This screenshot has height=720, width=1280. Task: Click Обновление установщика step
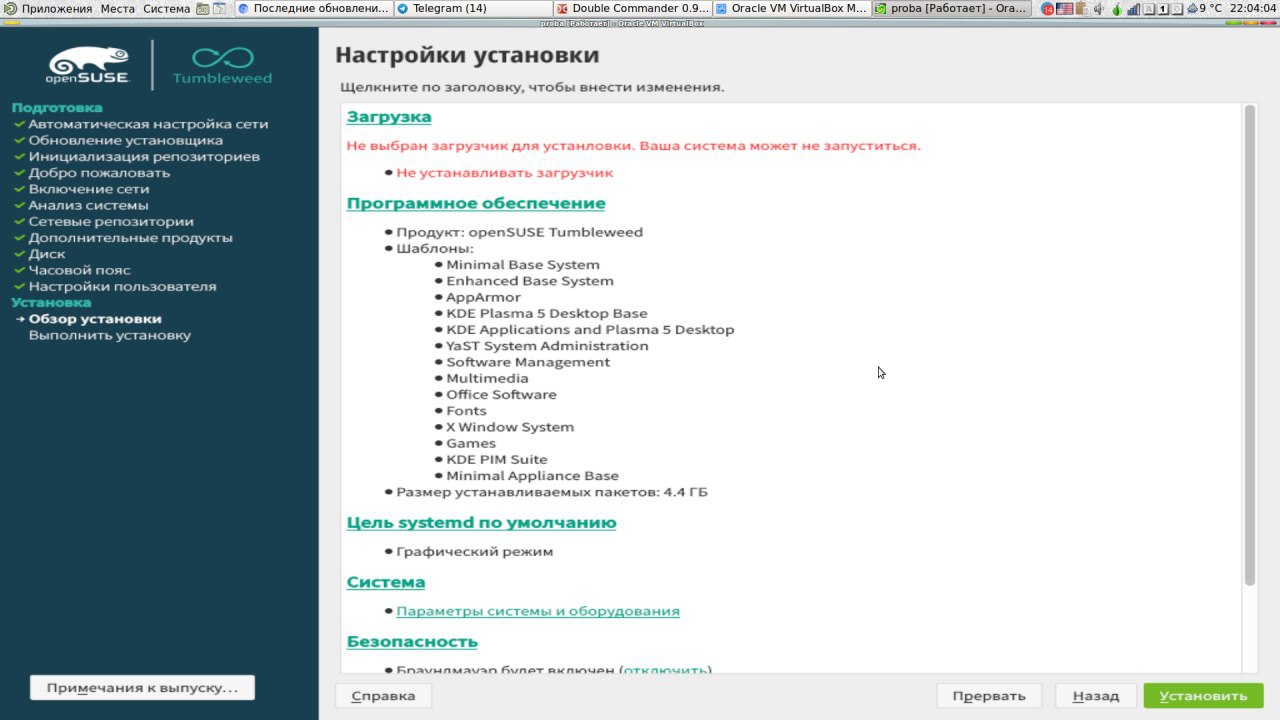pyautogui.click(x=126, y=140)
